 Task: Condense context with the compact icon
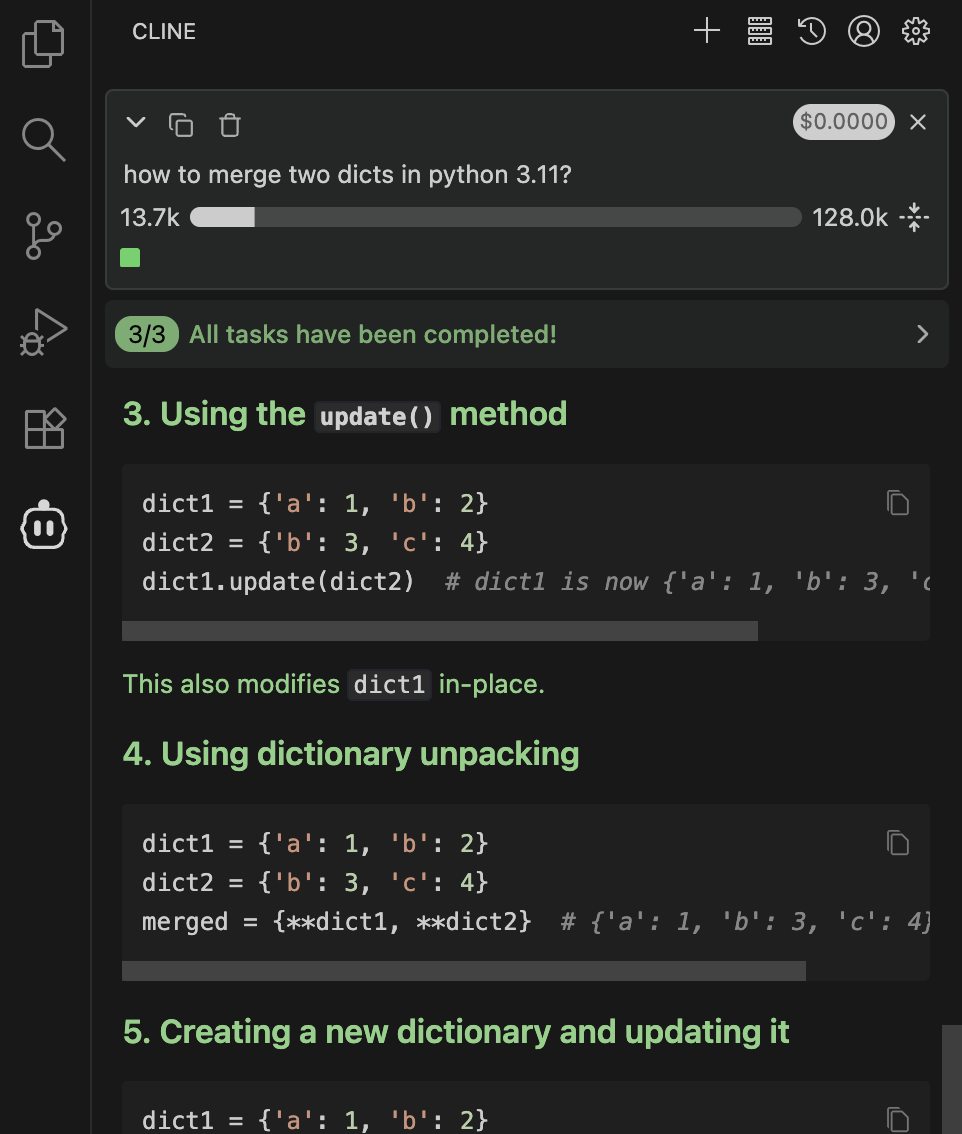[914, 217]
